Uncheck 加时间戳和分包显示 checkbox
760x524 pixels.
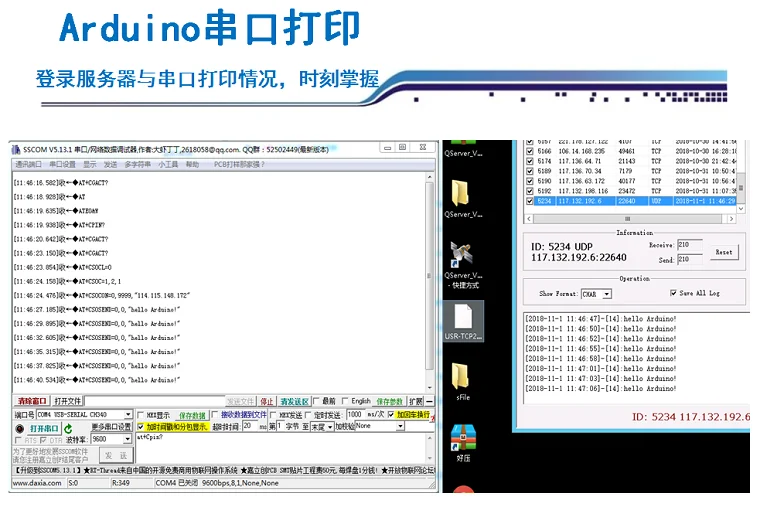pos(141,427)
